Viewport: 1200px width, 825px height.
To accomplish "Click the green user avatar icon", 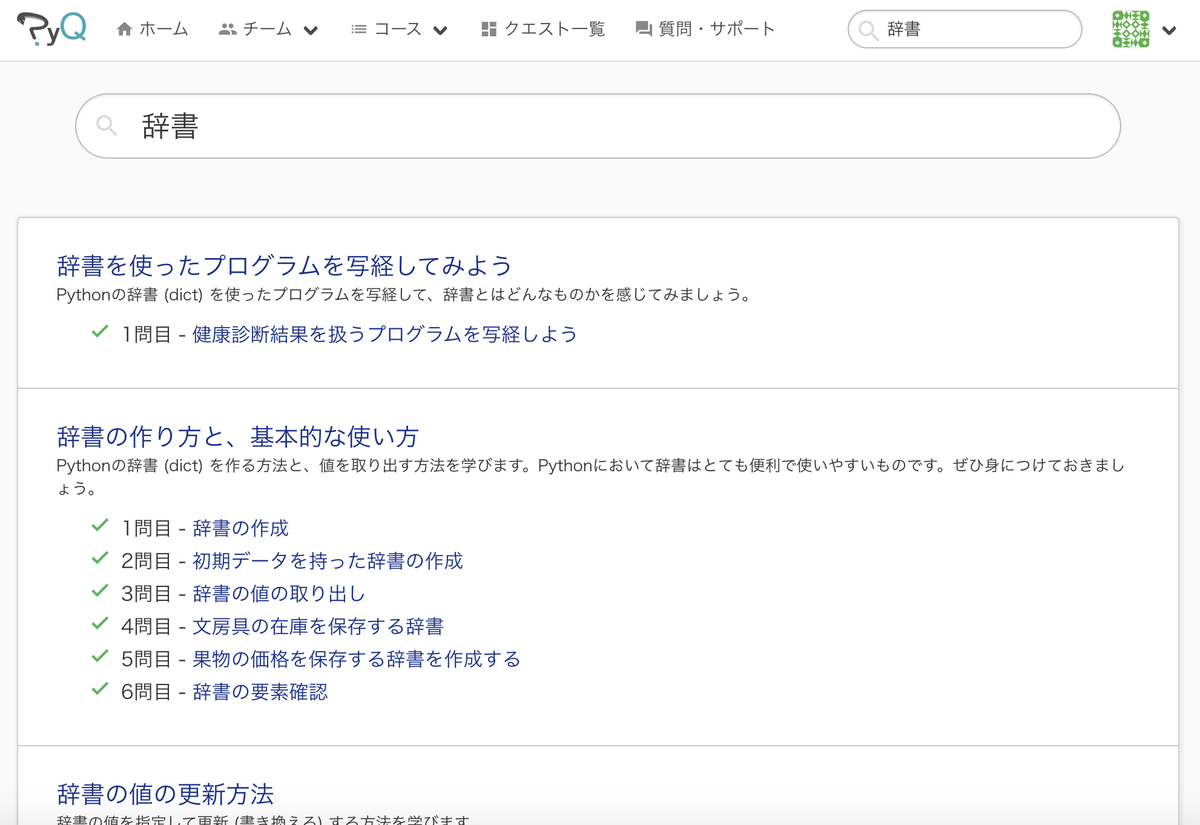I will click(1131, 29).
